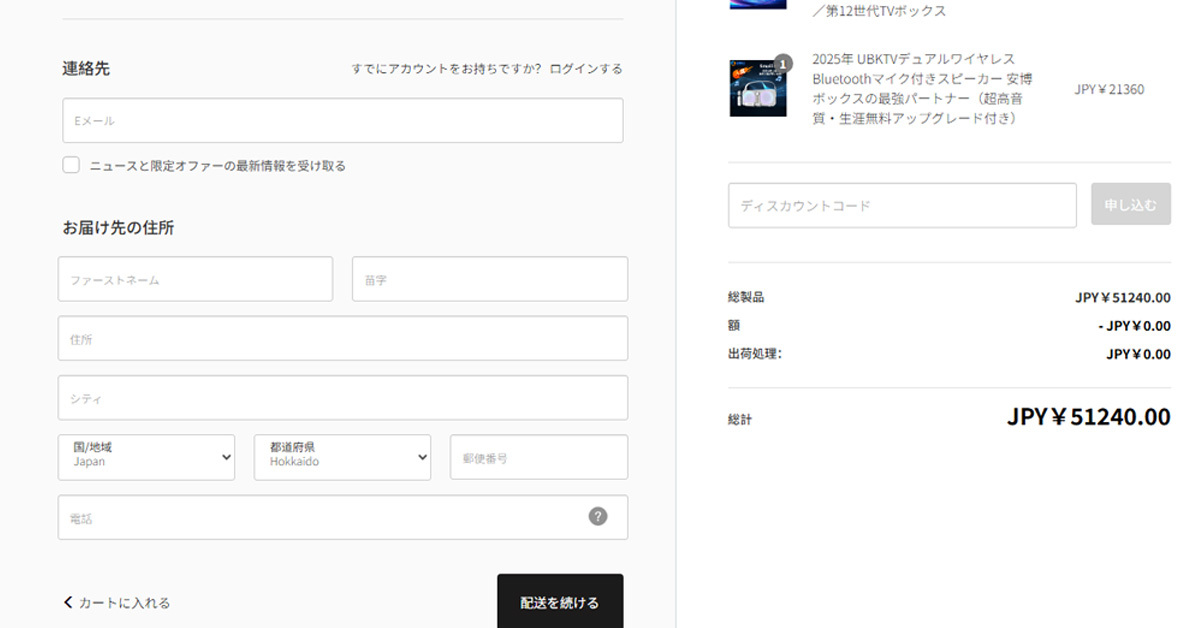
Task: Click the quantity badge on the speaker thumbnail
Action: (x=783, y=63)
